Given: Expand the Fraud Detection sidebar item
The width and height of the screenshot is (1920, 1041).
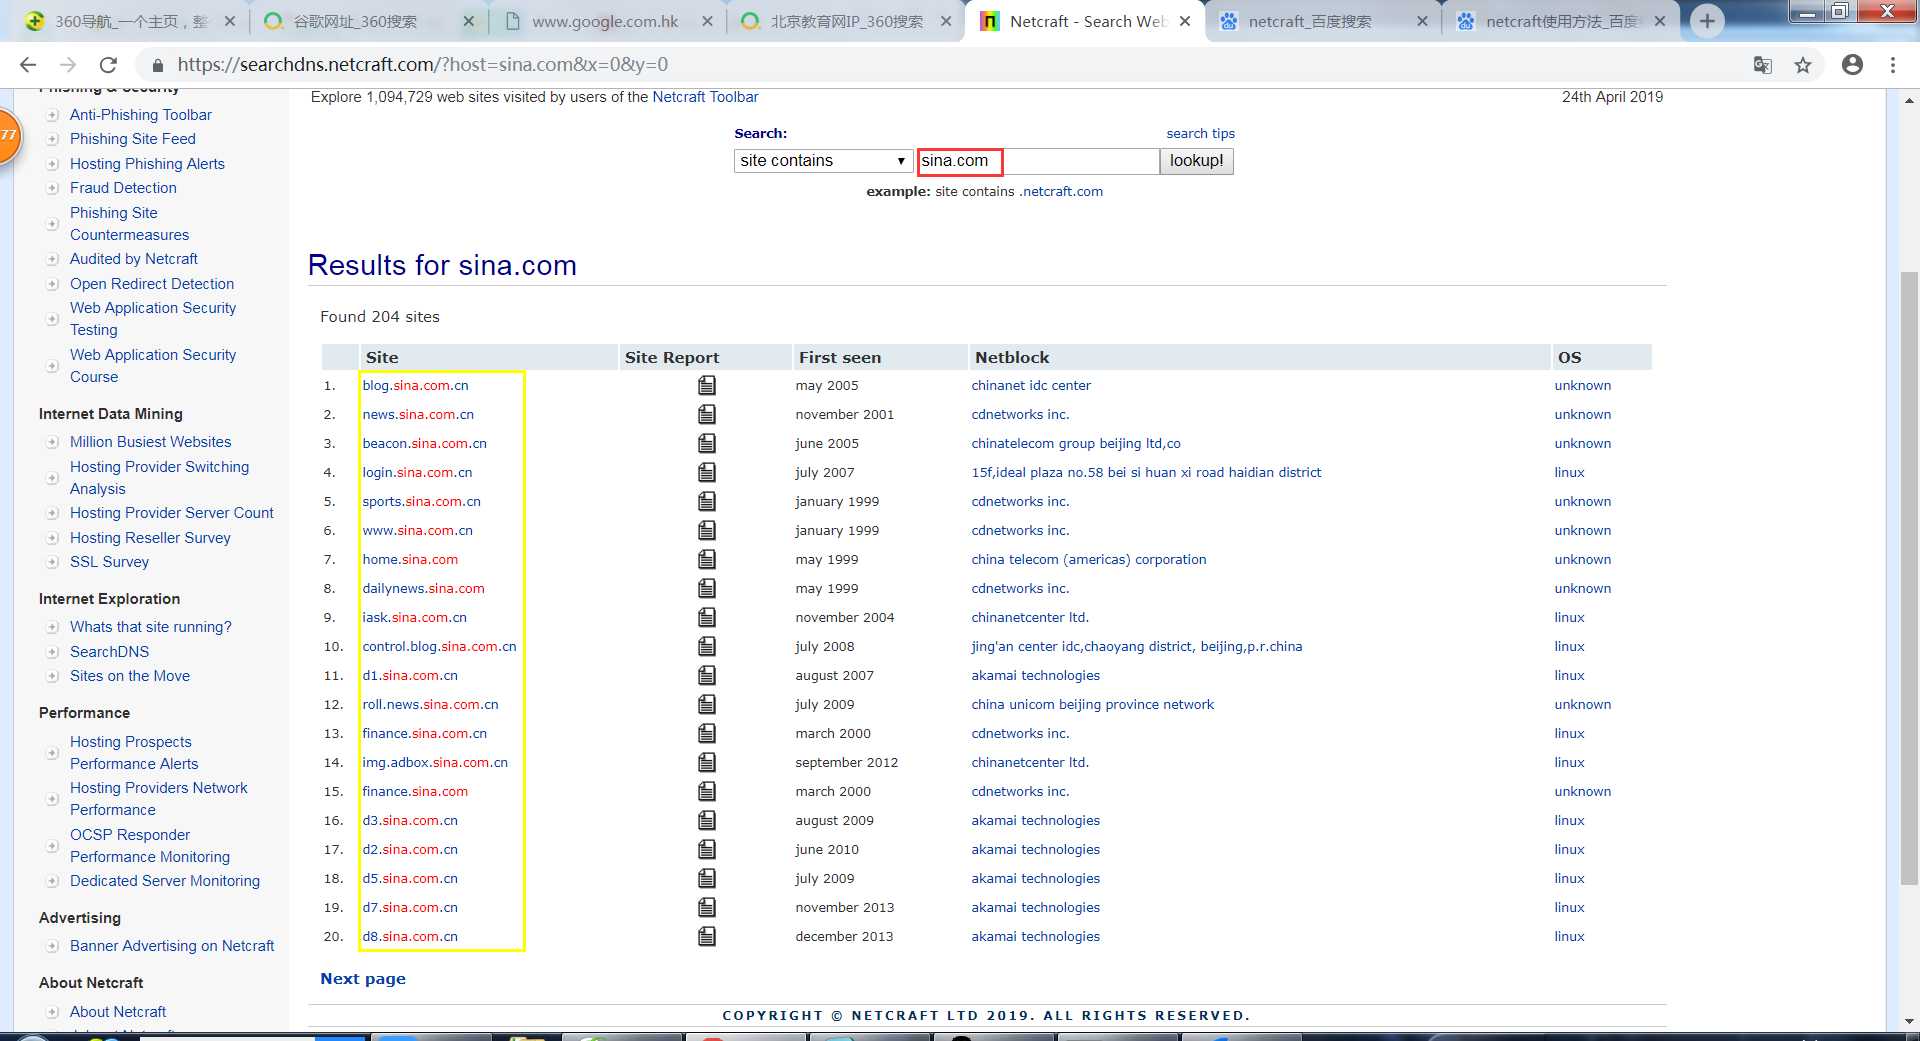Looking at the screenshot, I should tap(52, 188).
